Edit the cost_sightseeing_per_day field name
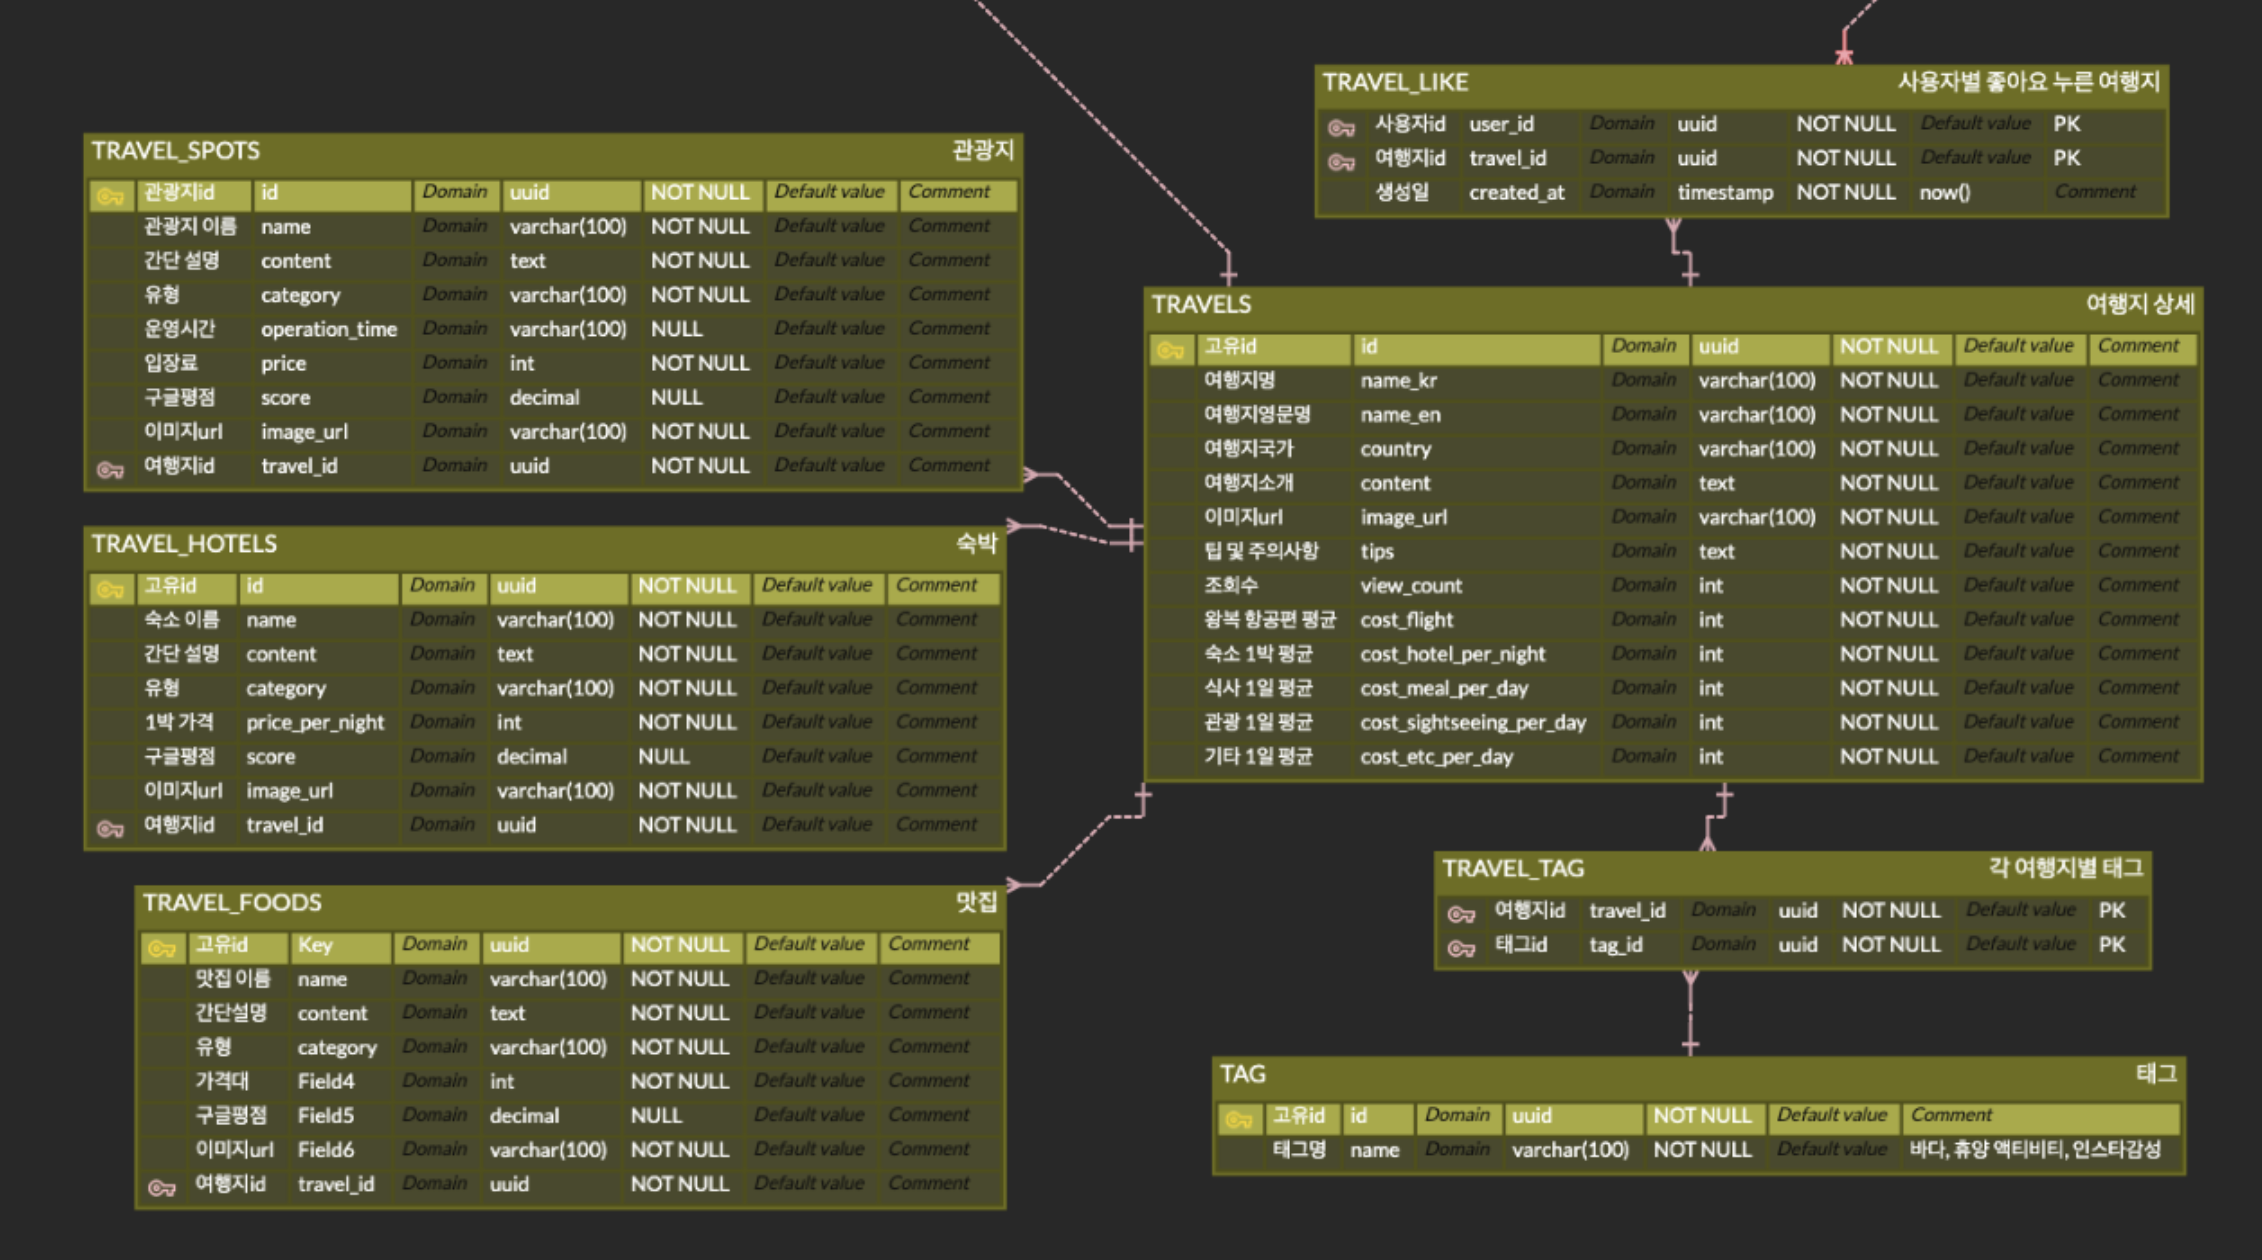This screenshot has width=2262, height=1260. tap(1472, 722)
